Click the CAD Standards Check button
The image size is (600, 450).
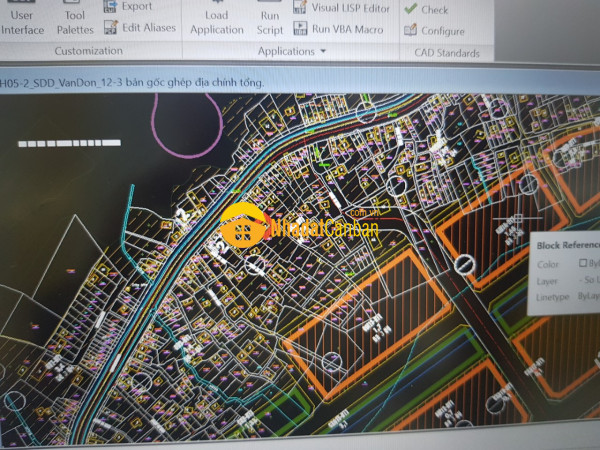[x=426, y=10]
